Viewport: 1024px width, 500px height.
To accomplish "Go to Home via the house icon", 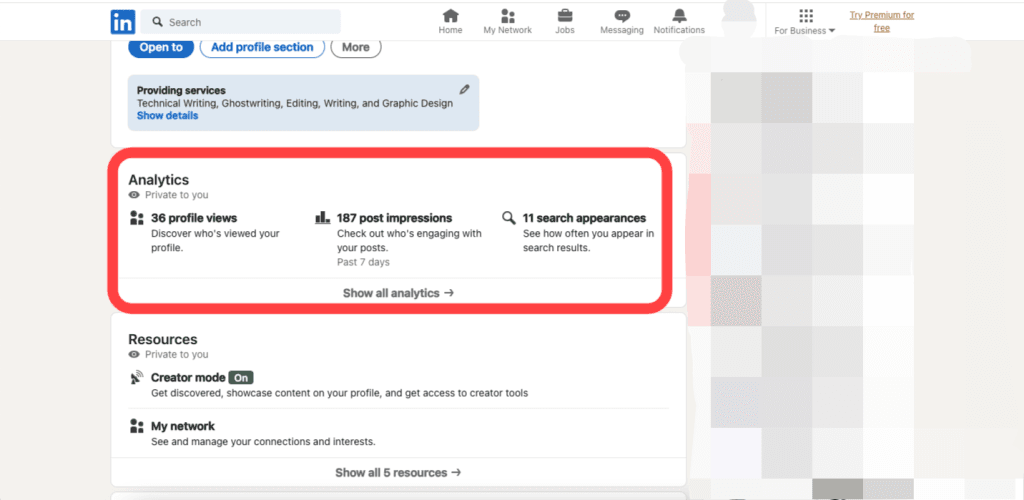I will click(x=451, y=16).
